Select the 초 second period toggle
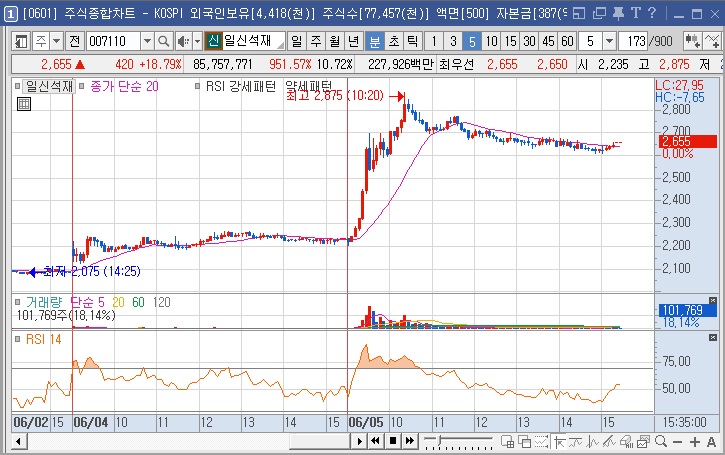This screenshot has height=455, width=725. pos(393,41)
